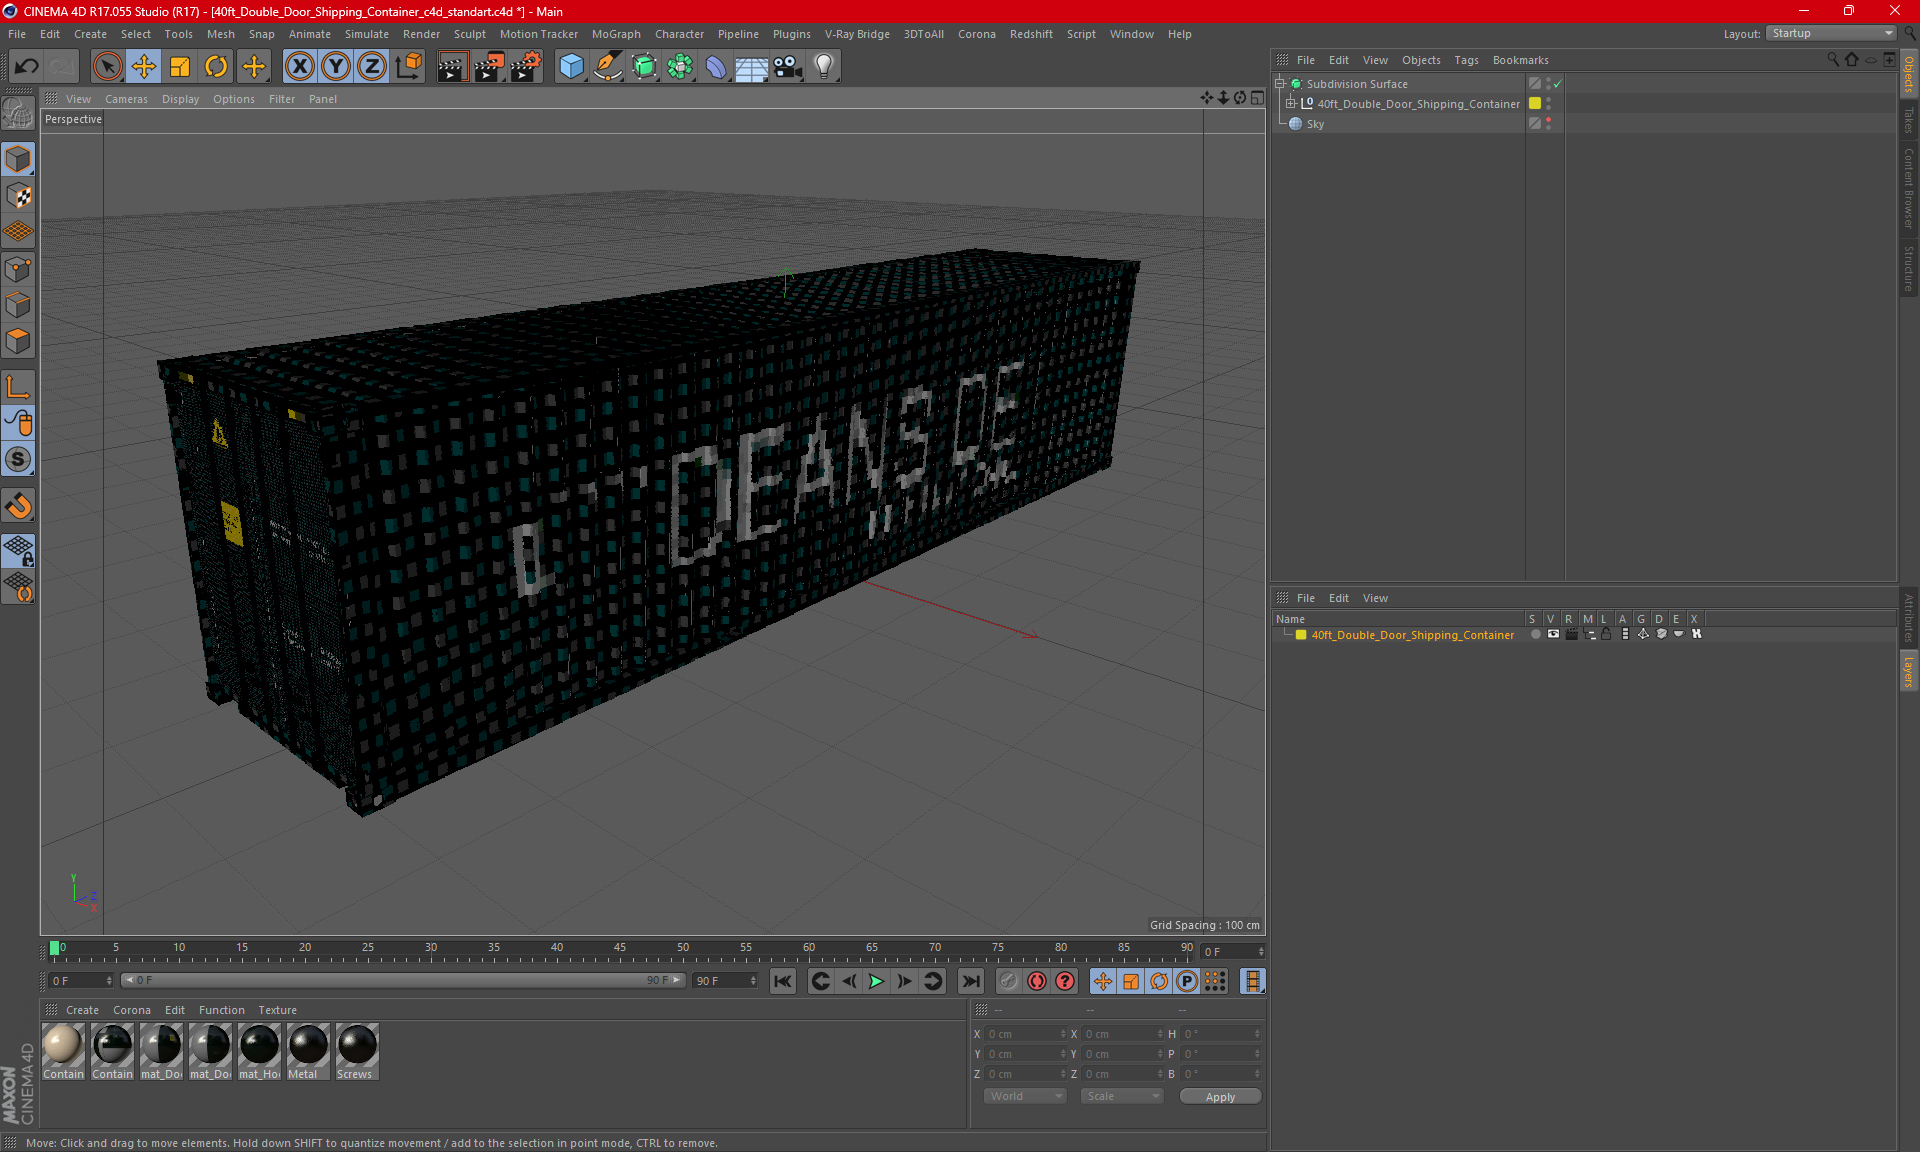
Task: Enable Axis mode icon
Action: [18, 386]
